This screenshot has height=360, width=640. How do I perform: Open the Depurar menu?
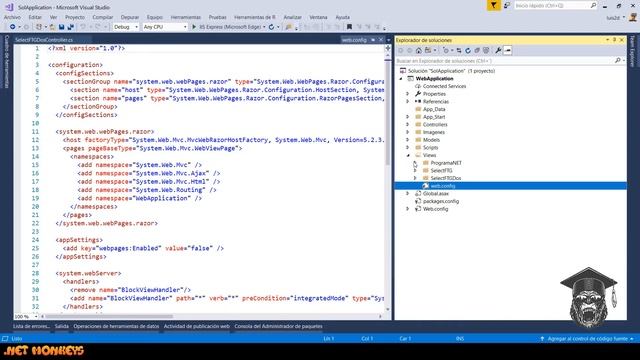coord(130,17)
